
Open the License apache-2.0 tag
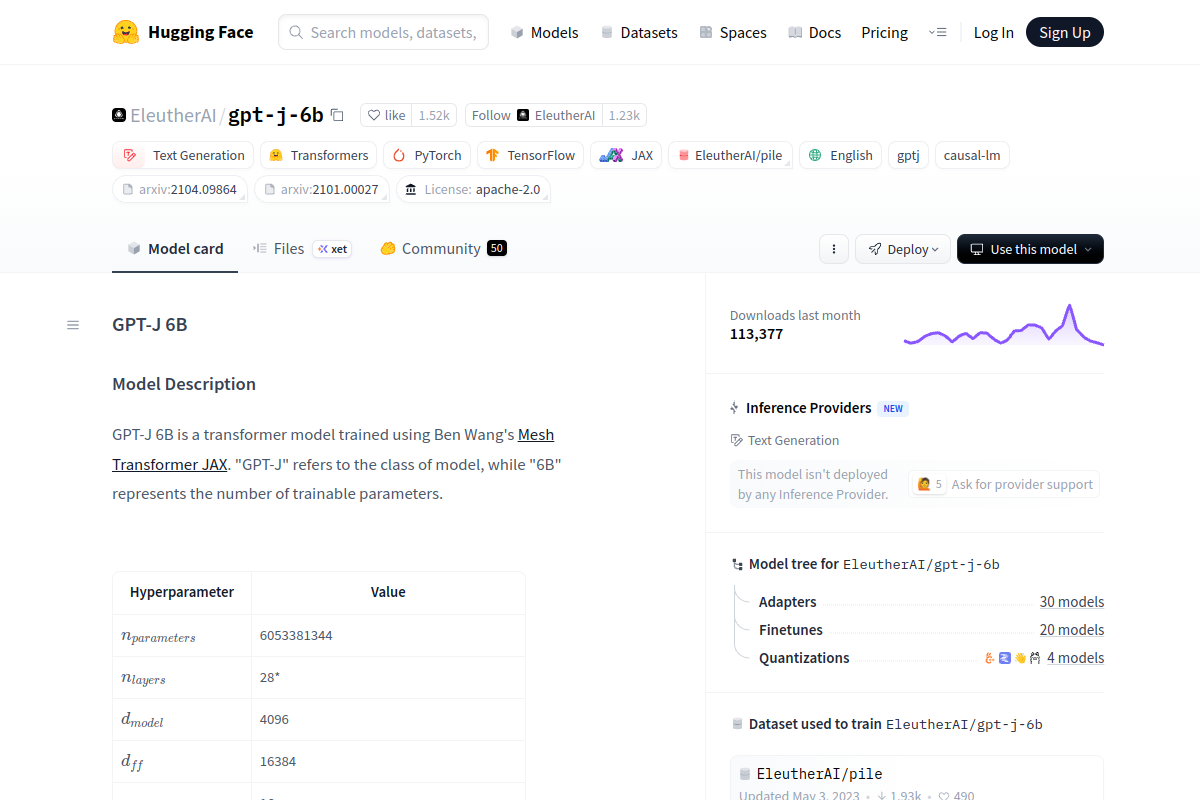coord(473,189)
